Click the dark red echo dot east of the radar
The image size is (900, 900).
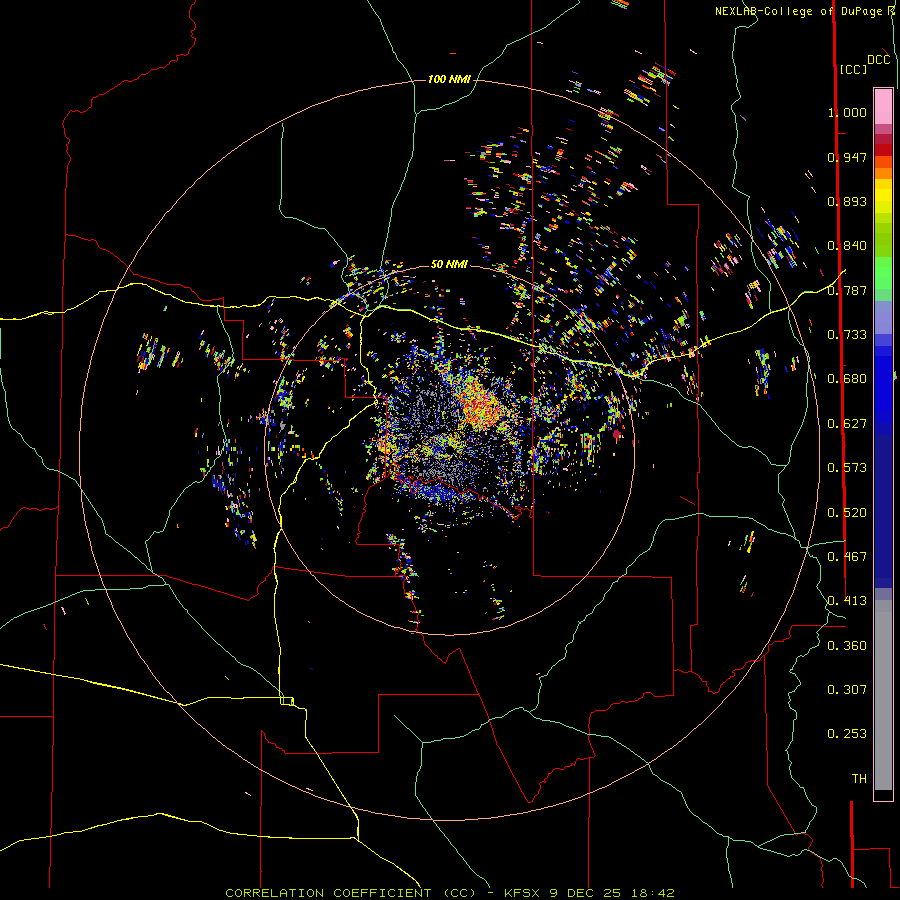[617, 435]
